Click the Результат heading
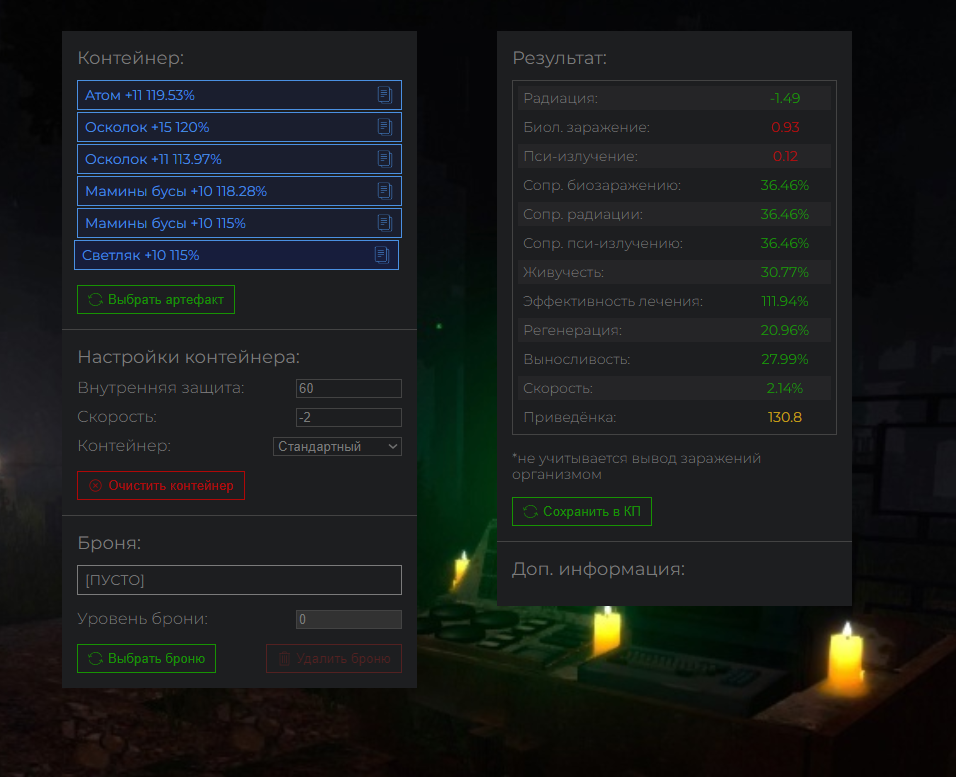 [559, 58]
